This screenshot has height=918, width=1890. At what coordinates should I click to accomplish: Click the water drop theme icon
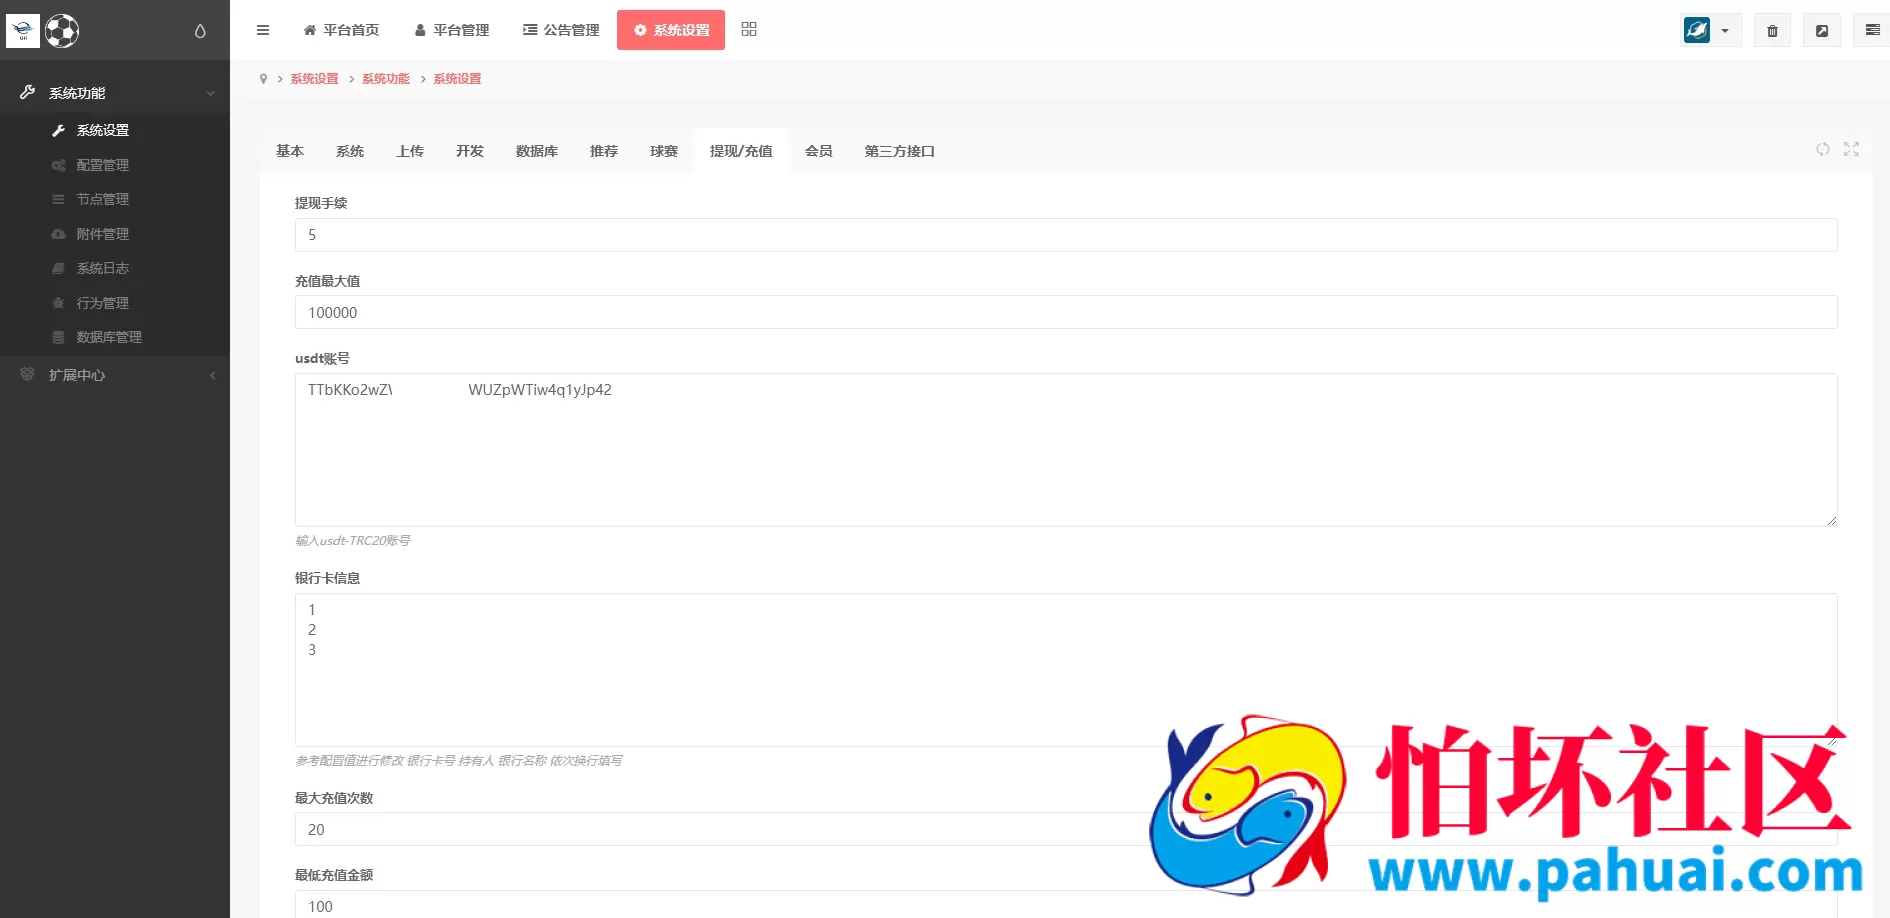200,31
